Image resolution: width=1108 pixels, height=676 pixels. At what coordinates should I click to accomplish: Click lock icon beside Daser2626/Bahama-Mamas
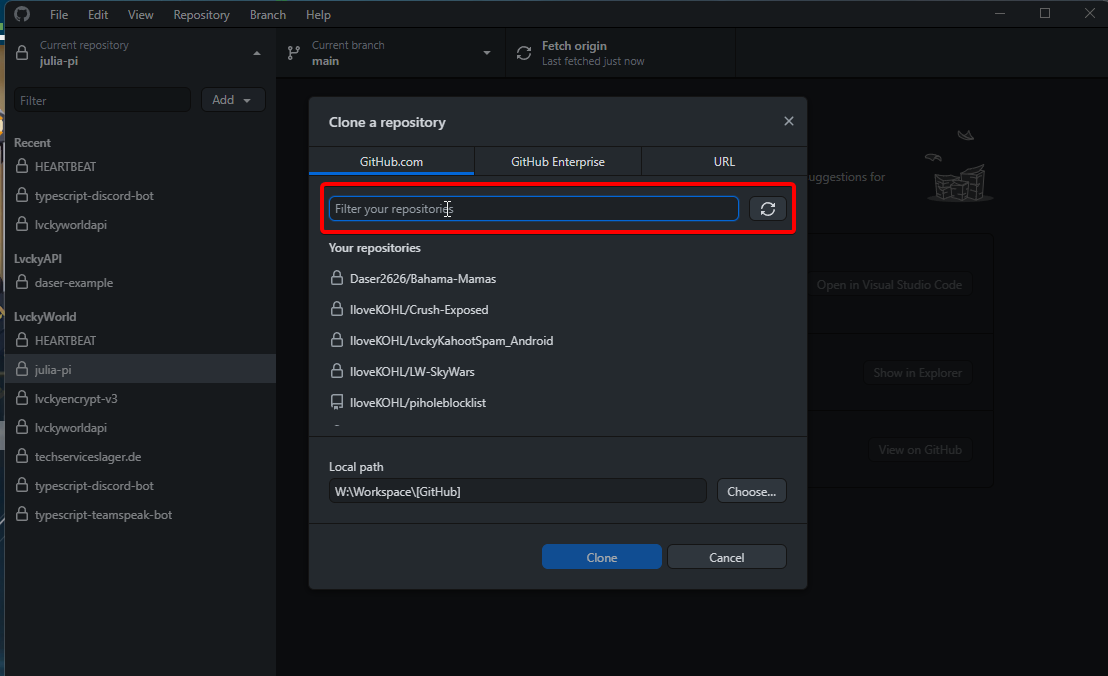[337, 279]
